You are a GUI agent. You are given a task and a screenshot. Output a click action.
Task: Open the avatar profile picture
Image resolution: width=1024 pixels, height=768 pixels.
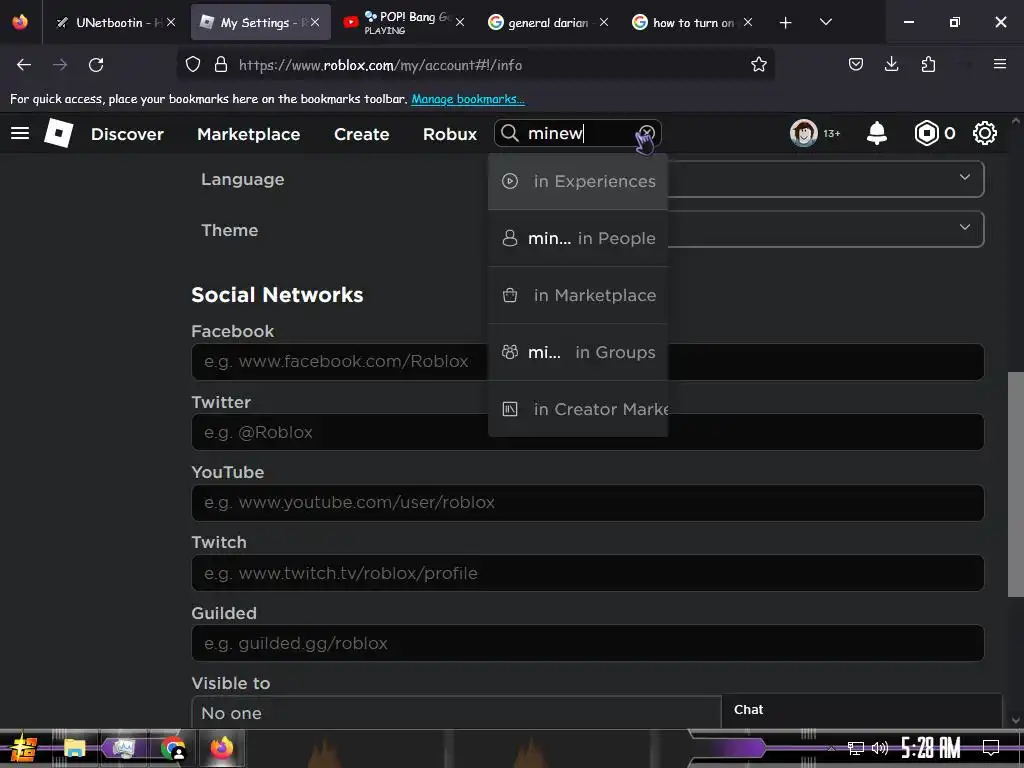coord(803,133)
